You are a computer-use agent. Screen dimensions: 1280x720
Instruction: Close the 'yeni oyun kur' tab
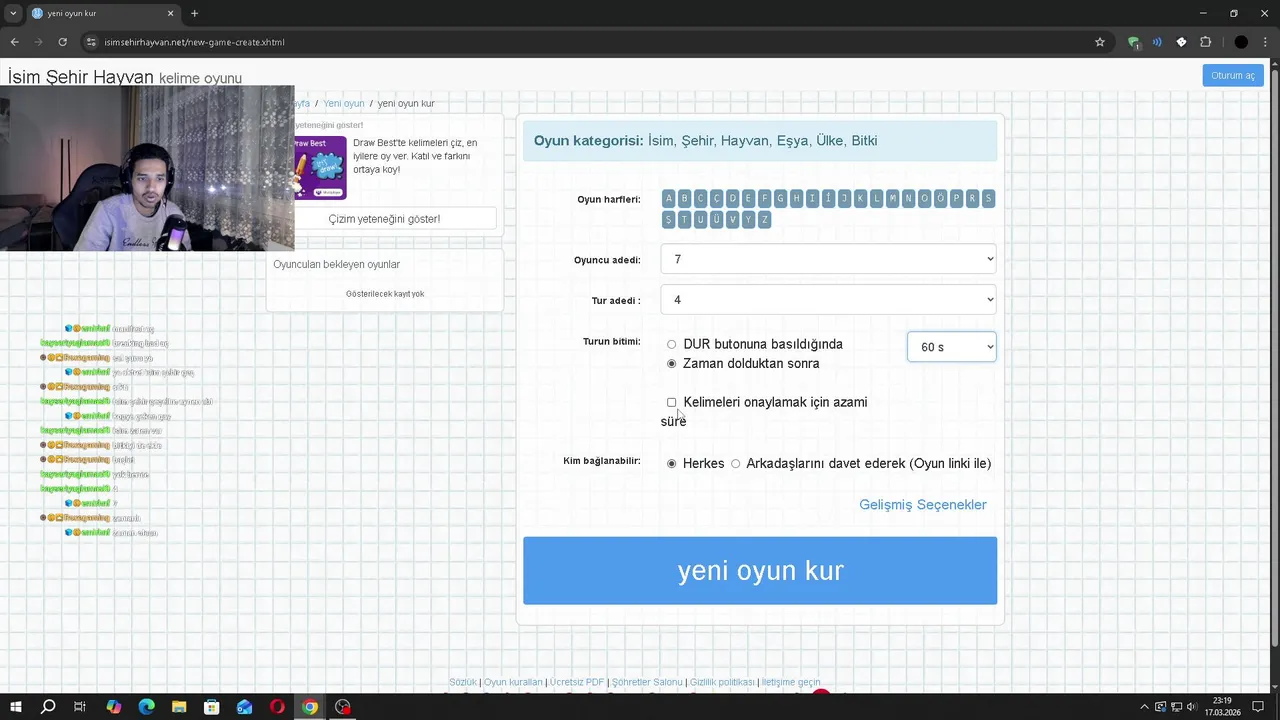pyautogui.click(x=170, y=13)
